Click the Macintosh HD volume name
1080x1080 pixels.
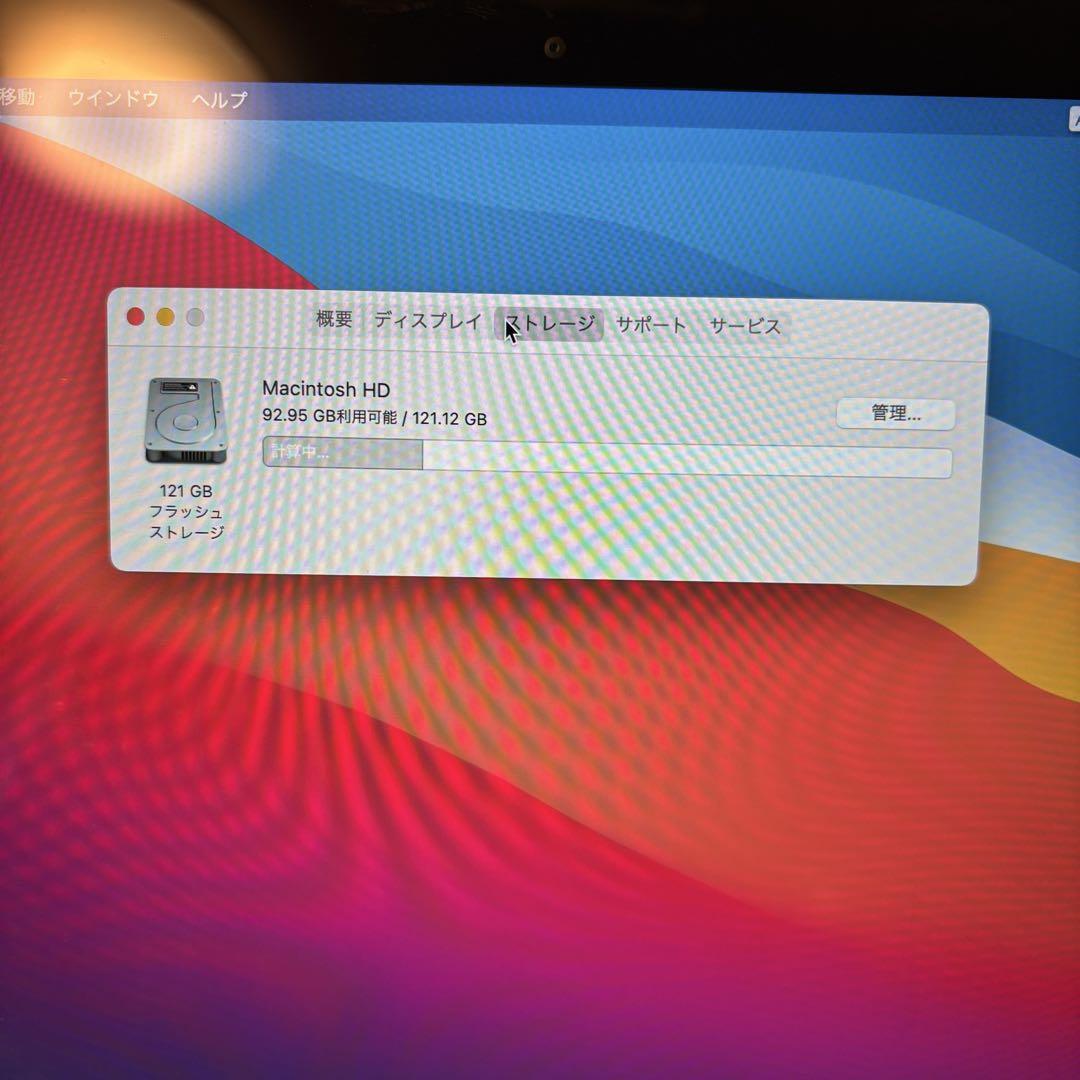326,389
